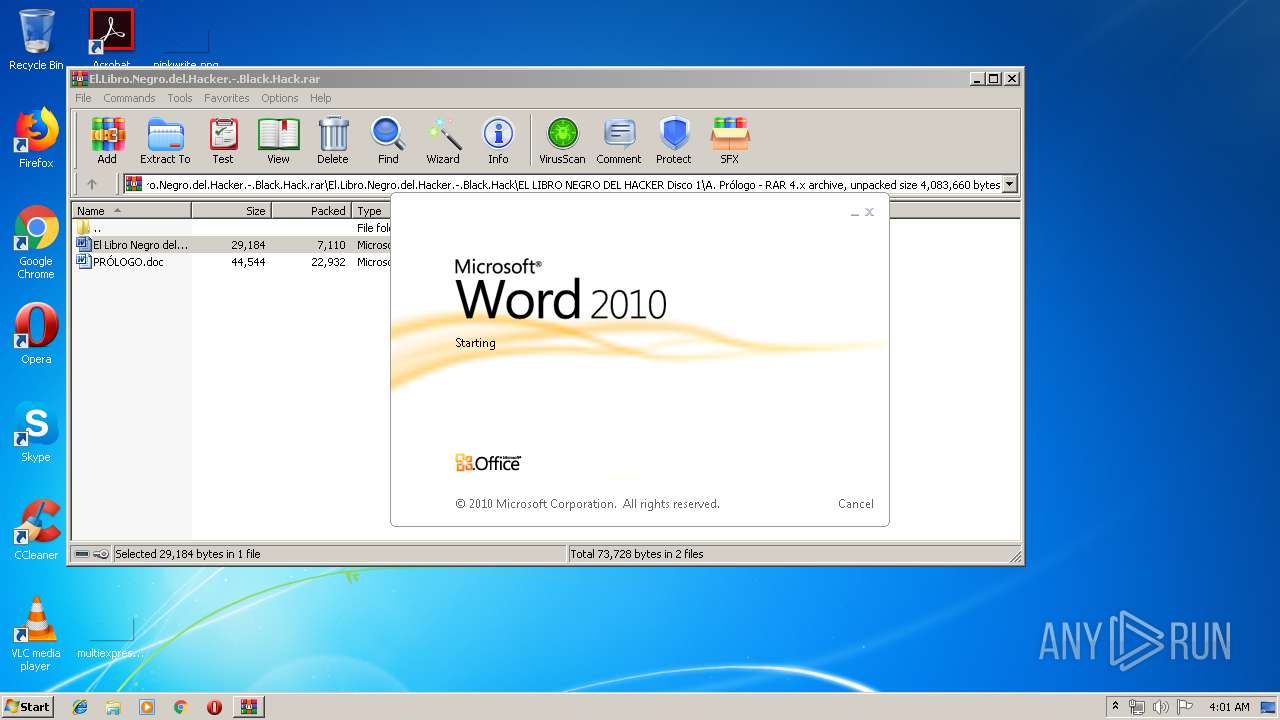Open the Find magnifier tool
The width and height of the screenshot is (1280, 720).
(388, 140)
